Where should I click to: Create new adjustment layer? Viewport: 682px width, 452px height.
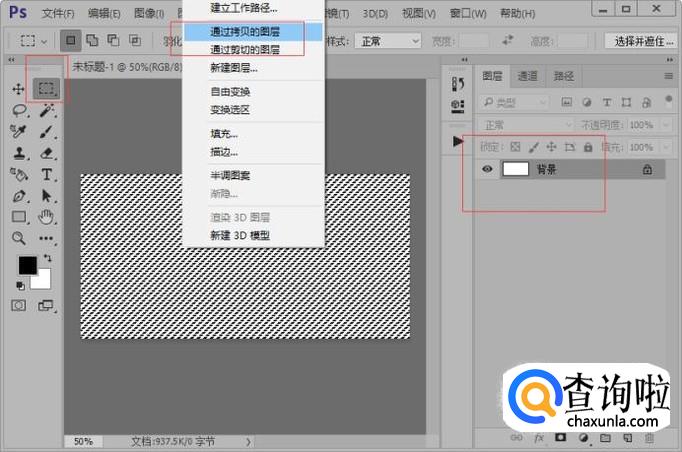[583, 438]
